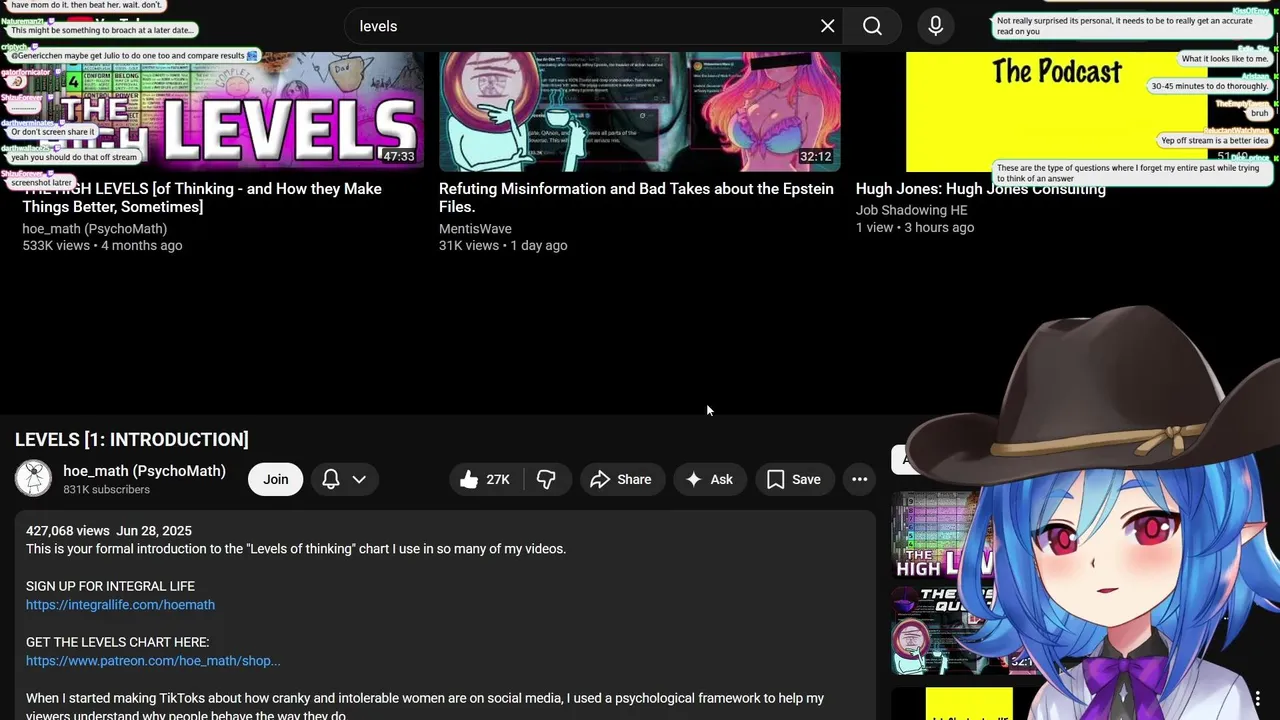Click '1 view • 3 hours ago' text
Viewport: 1280px width, 720px height.
(915, 227)
